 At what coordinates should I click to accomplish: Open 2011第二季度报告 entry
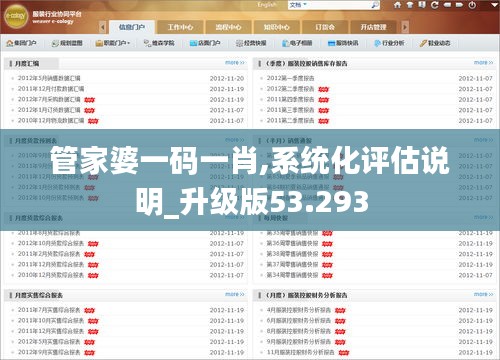click(290, 120)
